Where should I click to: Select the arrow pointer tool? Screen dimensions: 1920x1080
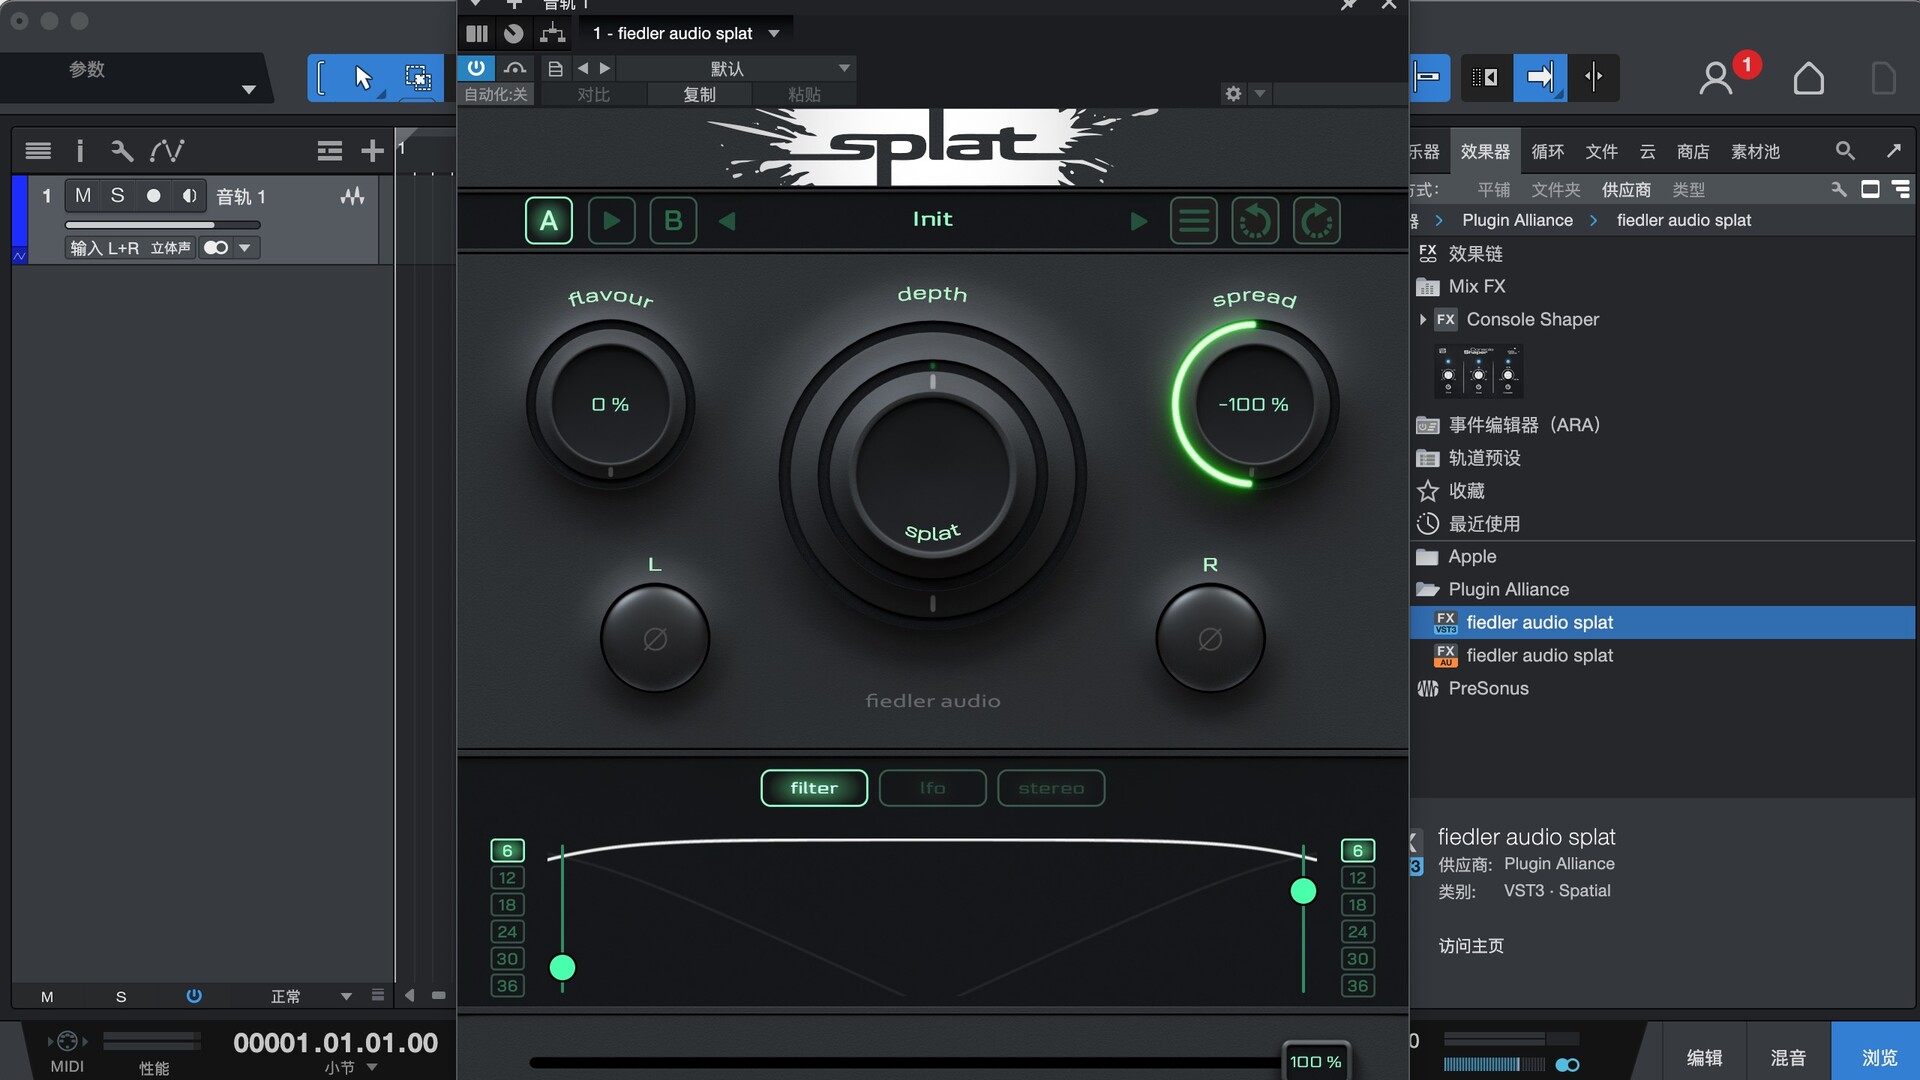pyautogui.click(x=363, y=77)
